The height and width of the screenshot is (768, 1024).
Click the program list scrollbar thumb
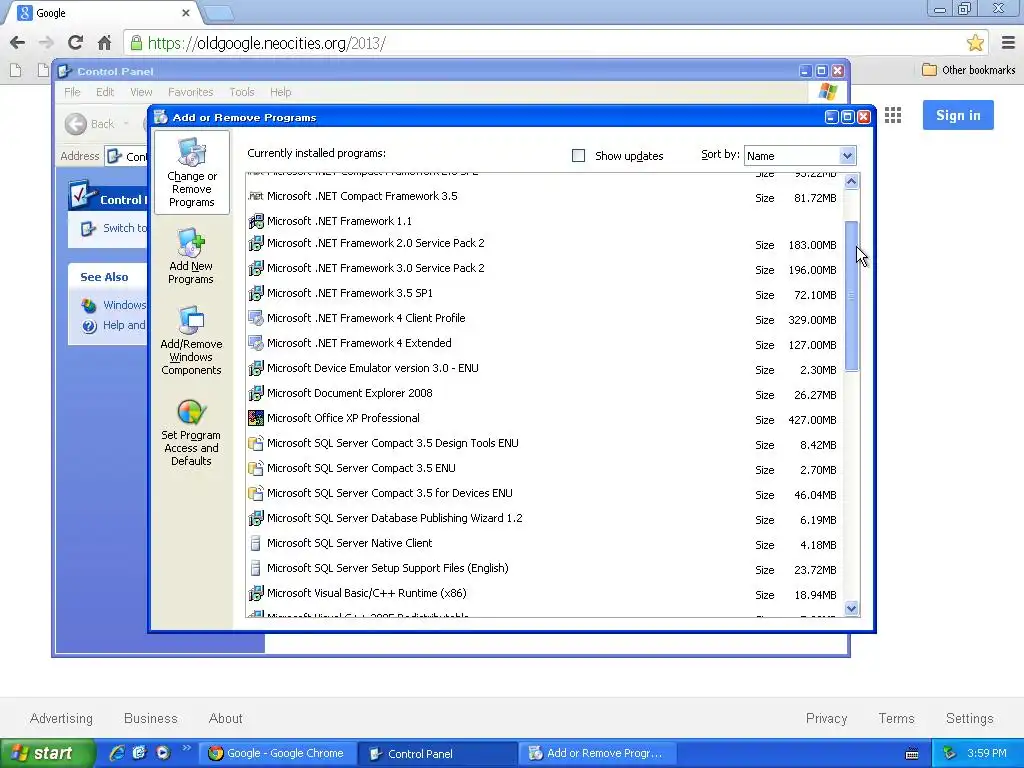(x=851, y=296)
